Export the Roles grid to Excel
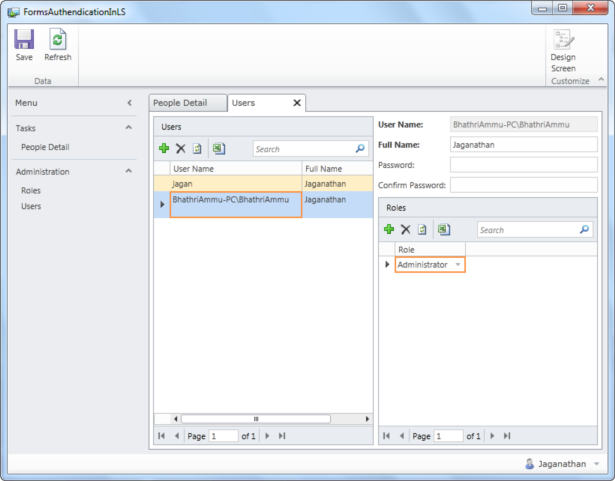615x481 pixels. 444,229
